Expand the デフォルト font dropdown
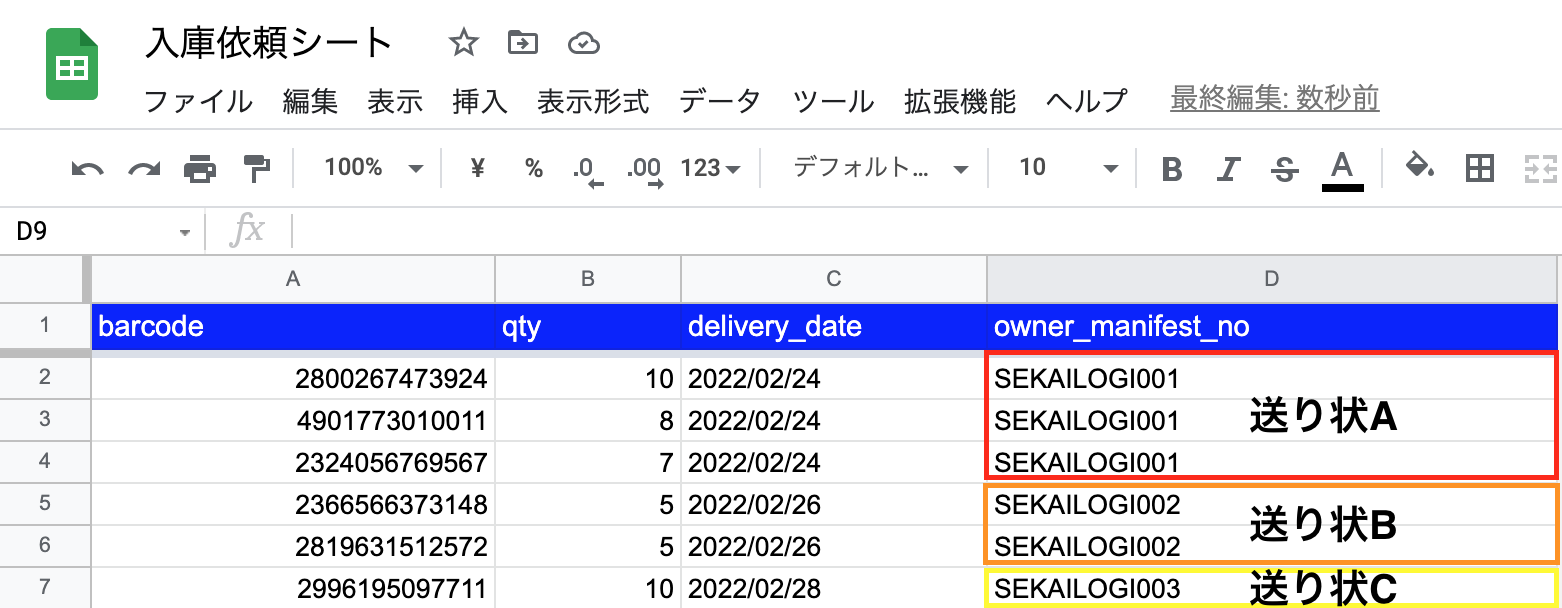 click(x=880, y=168)
